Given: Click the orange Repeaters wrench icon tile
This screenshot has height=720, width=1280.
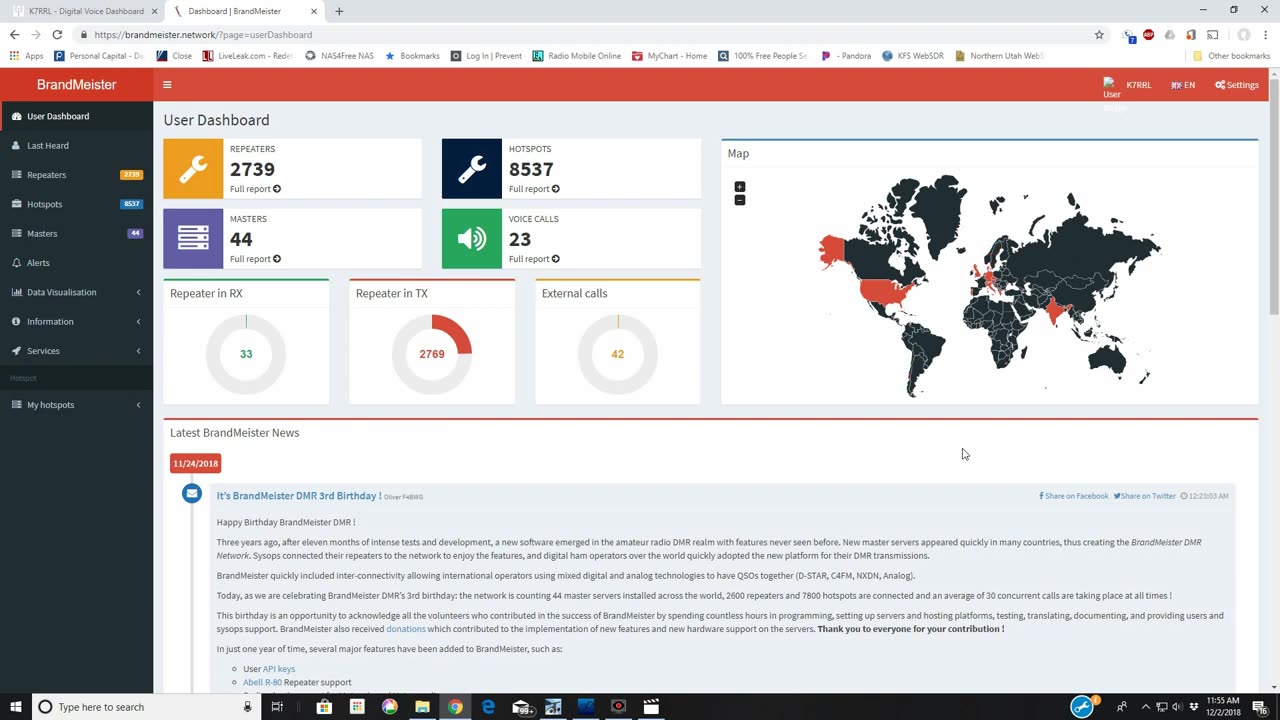Looking at the screenshot, I should [x=193, y=169].
